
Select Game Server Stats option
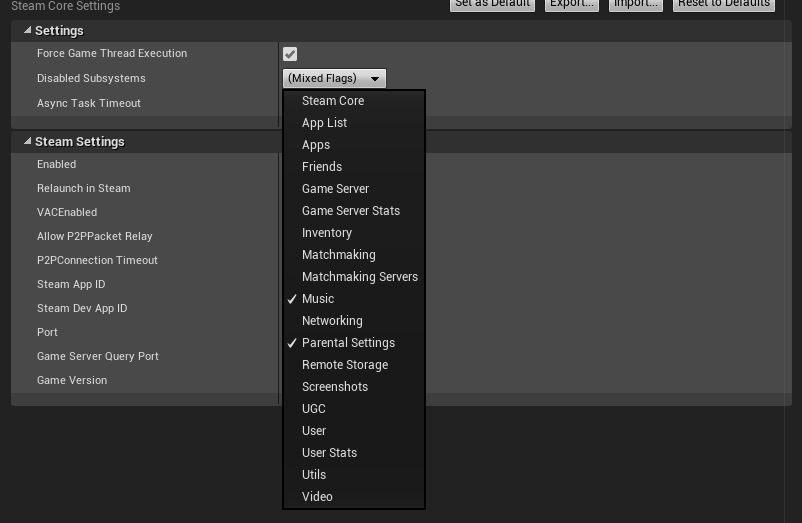click(x=351, y=211)
